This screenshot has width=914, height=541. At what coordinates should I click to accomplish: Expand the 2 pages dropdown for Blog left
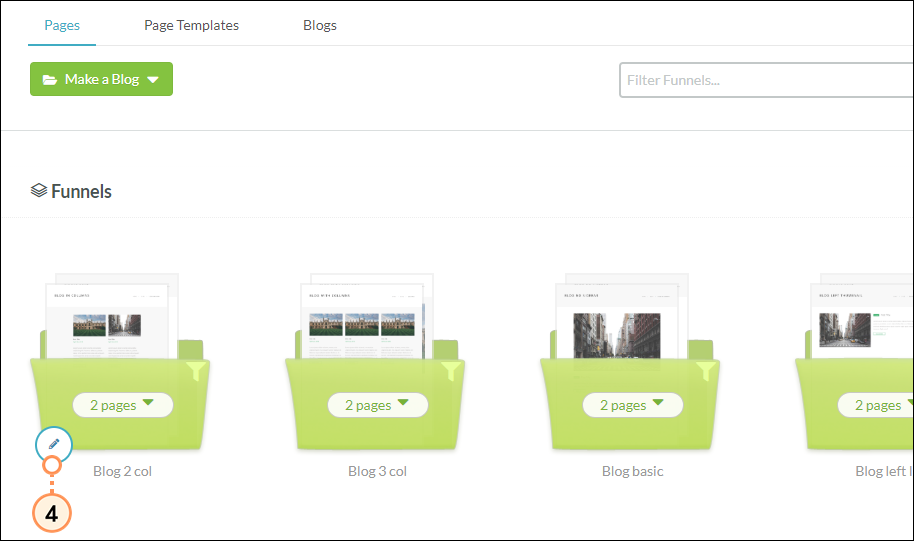coord(876,405)
